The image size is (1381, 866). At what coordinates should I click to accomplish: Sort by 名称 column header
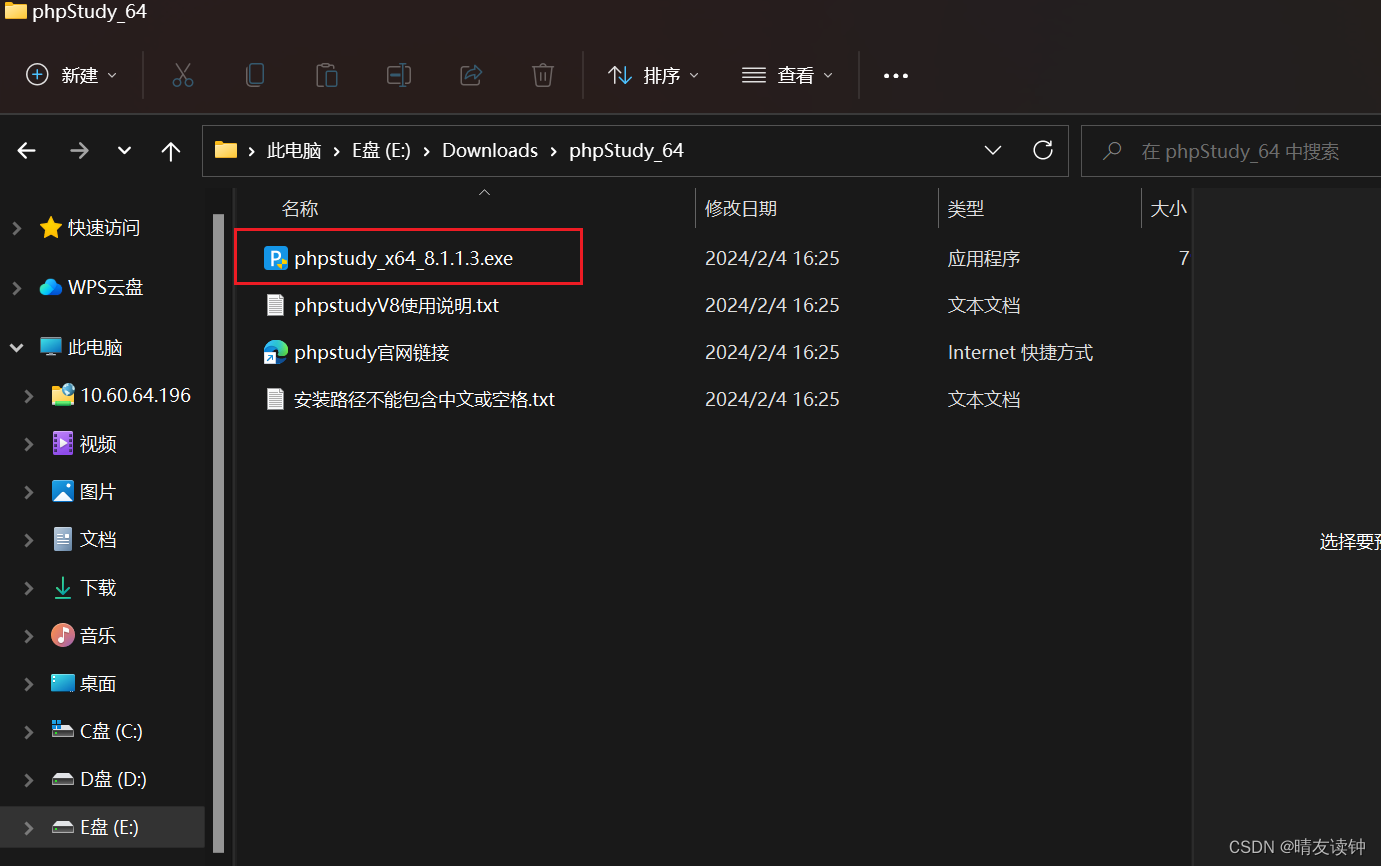(300, 208)
